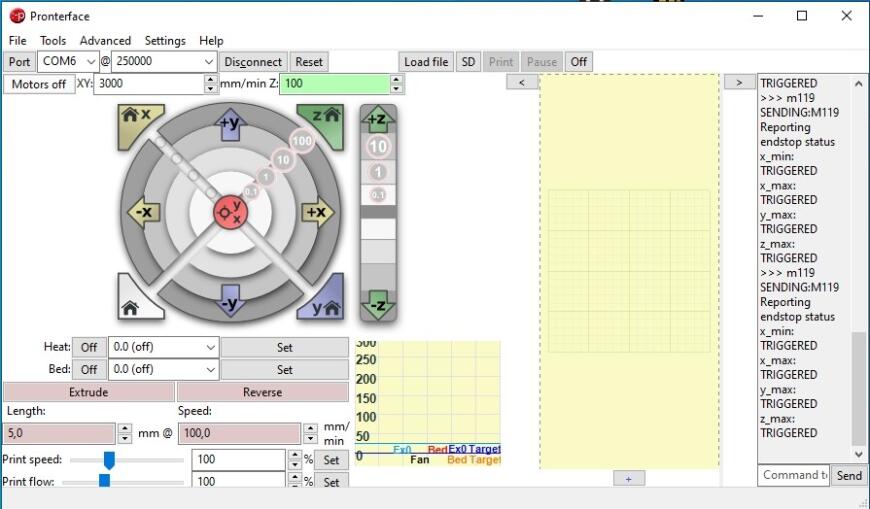Select Z jog step 0.1
This screenshot has width=870, height=509.
click(378, 195)
